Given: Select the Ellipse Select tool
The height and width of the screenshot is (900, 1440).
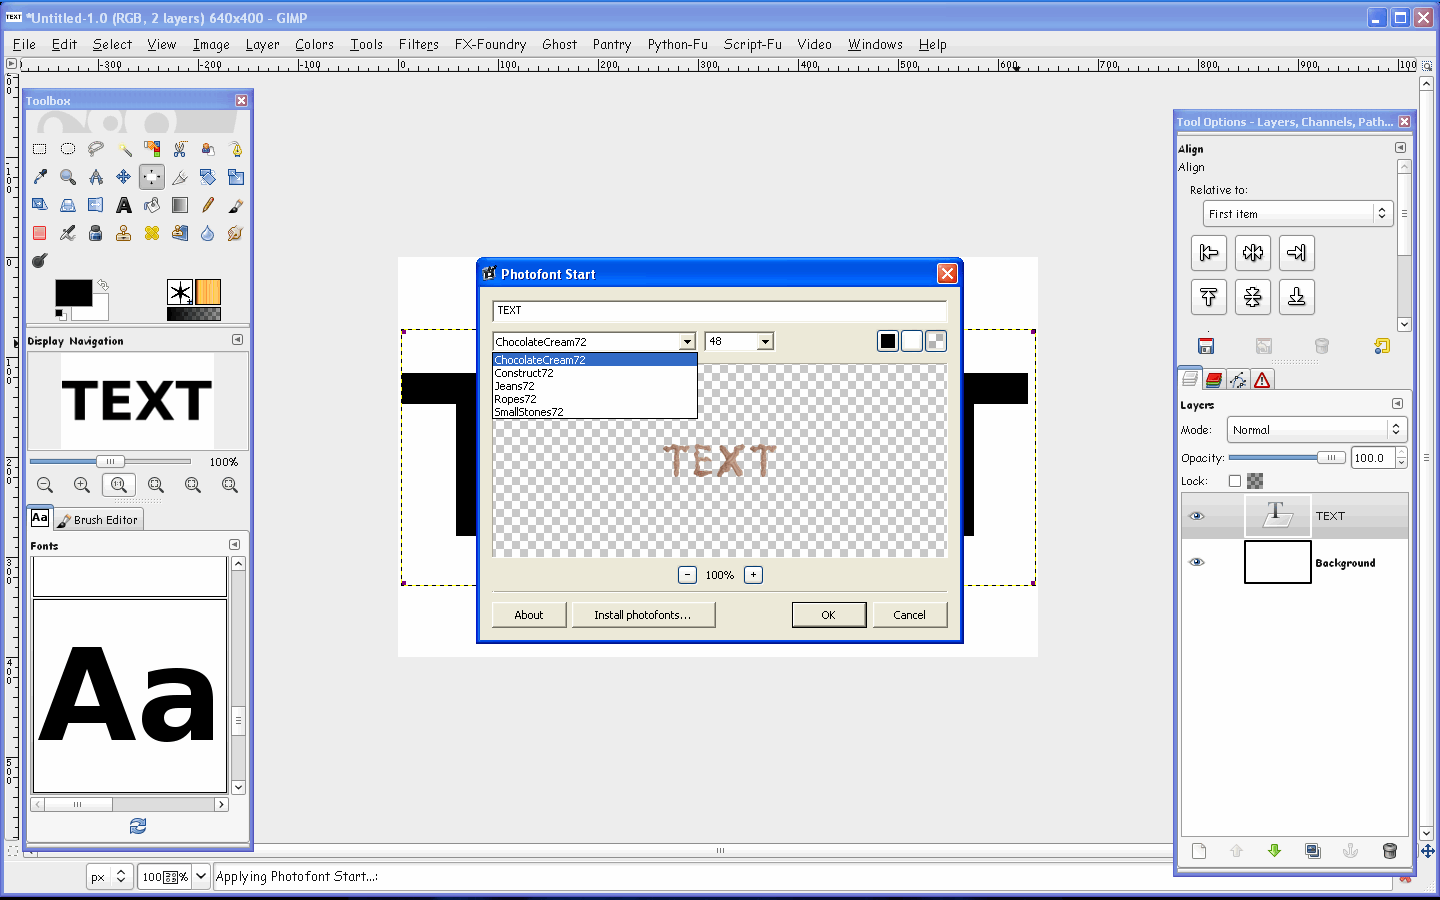Looking at the screenshot, I should [x=68, y=149].
